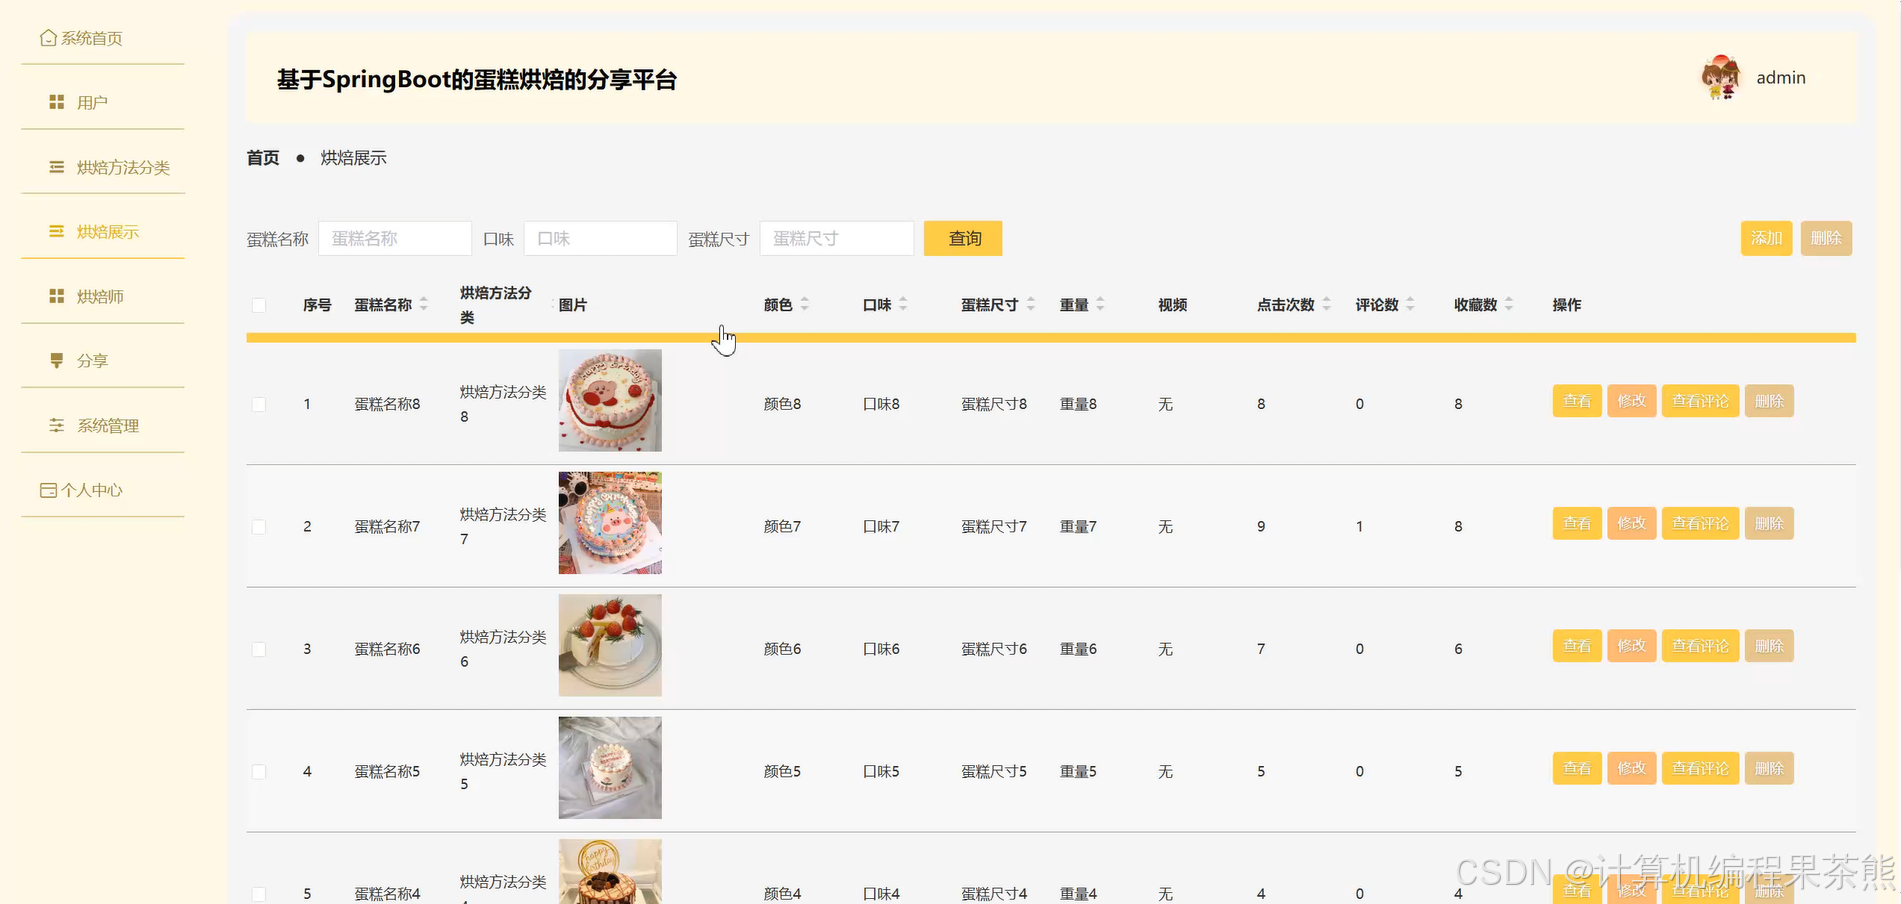Click the grid icon next to 用户
This screenshot has height=904, width=1901.
coord(57,102)
